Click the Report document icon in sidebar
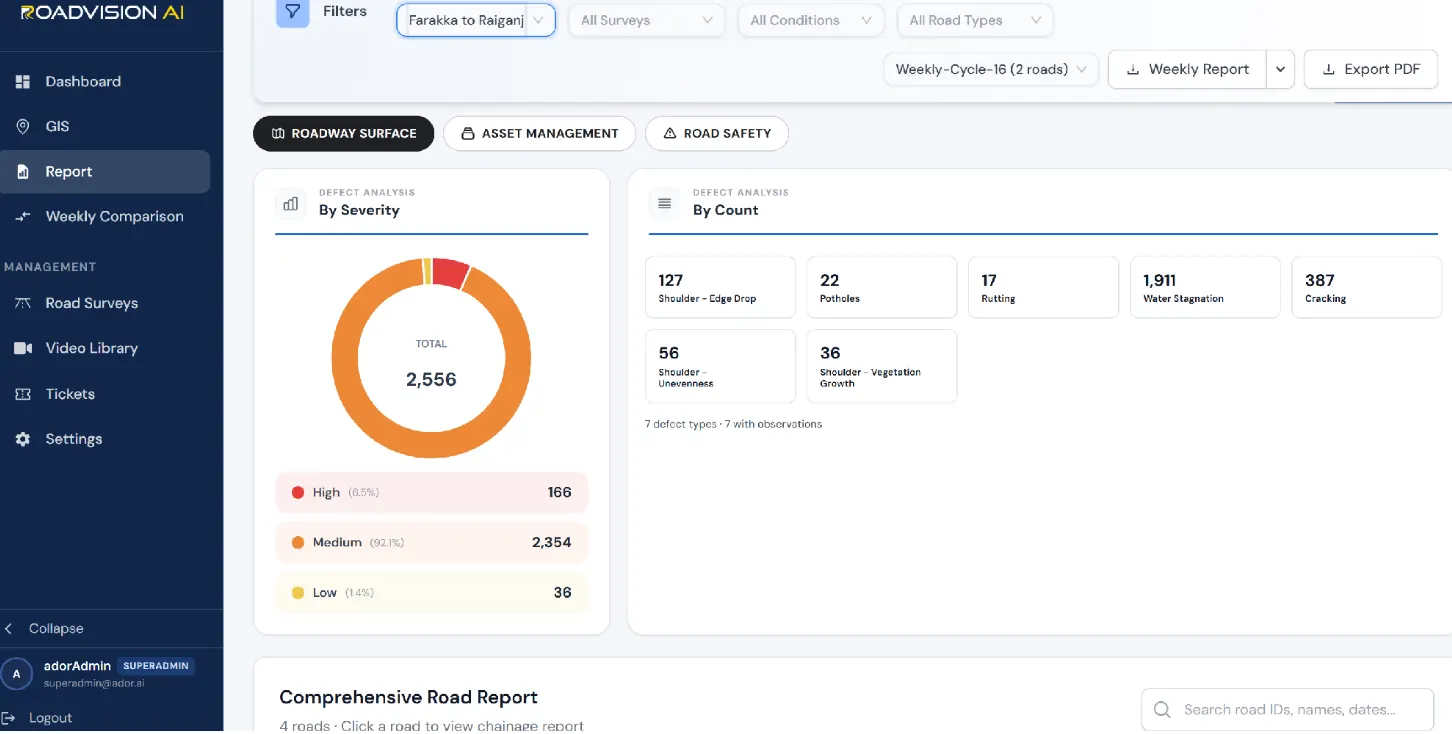Viewport: 1452px width, 734px height. tap(23, 172)
